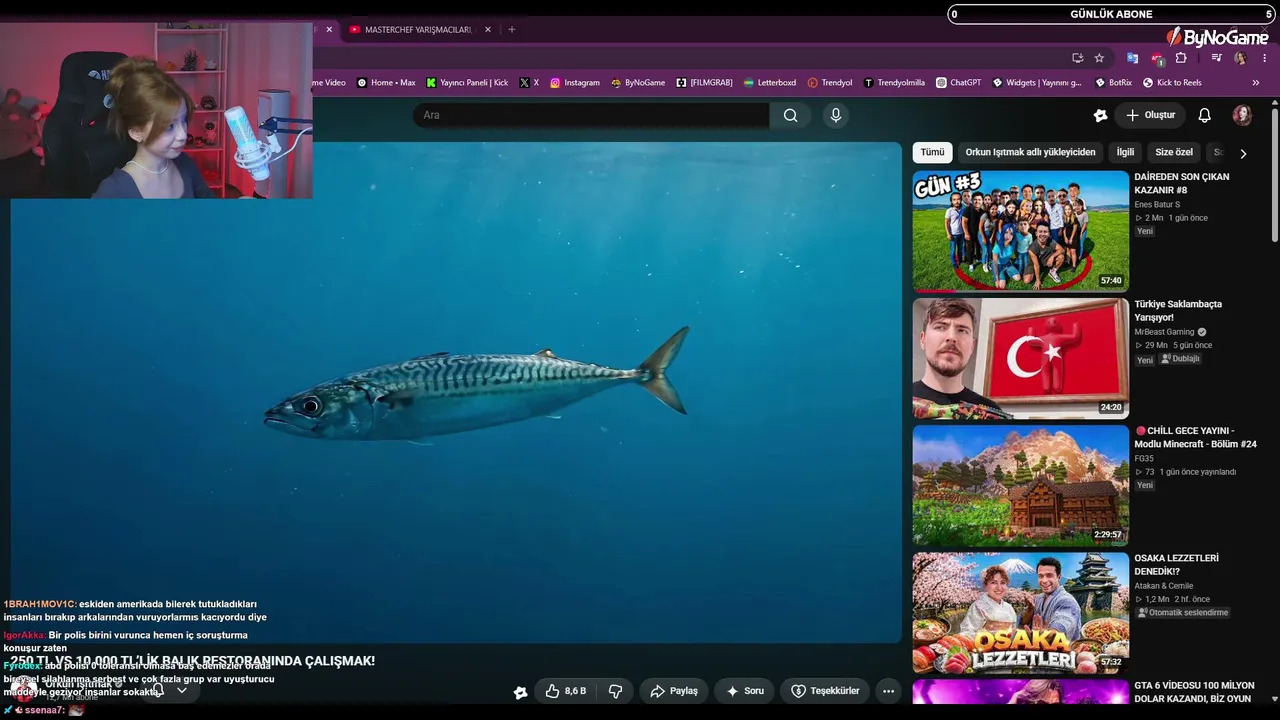Viewport: 1280px width, 720px height.
Task: Open the Türkiye Saklambaçta Yarışıyor thumbnail
Action: tap(1020, 358)
